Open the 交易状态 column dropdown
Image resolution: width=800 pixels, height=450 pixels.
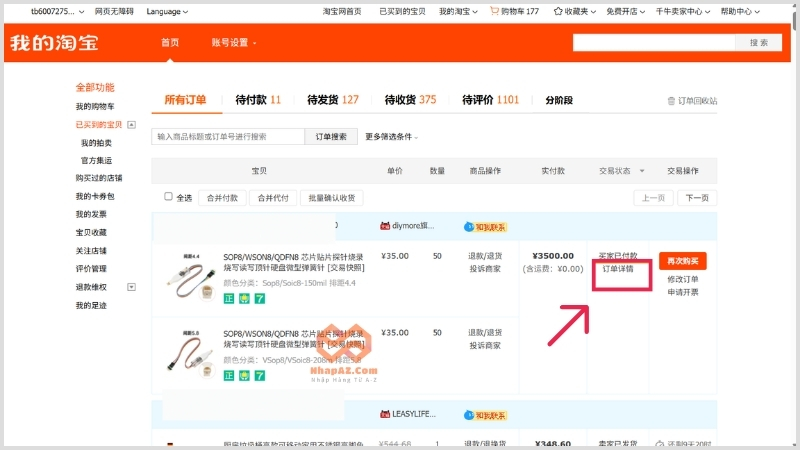click(x=642, y=171)
